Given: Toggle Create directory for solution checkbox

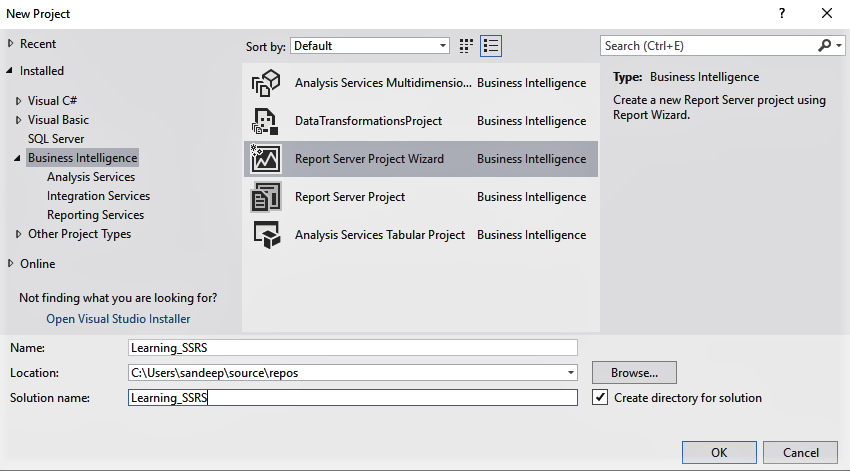Looking at the screenshot, I should point(600,397).
